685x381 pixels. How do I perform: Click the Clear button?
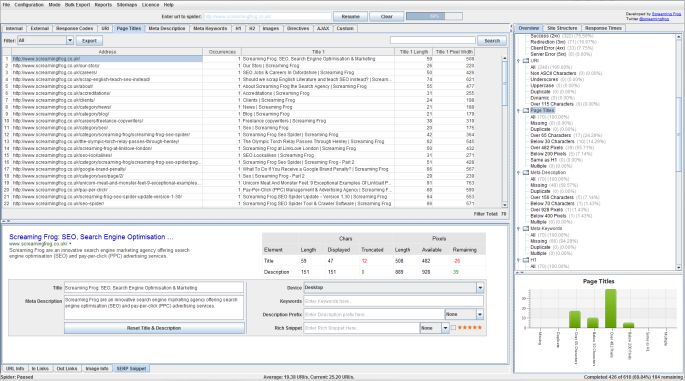point(387,17)
